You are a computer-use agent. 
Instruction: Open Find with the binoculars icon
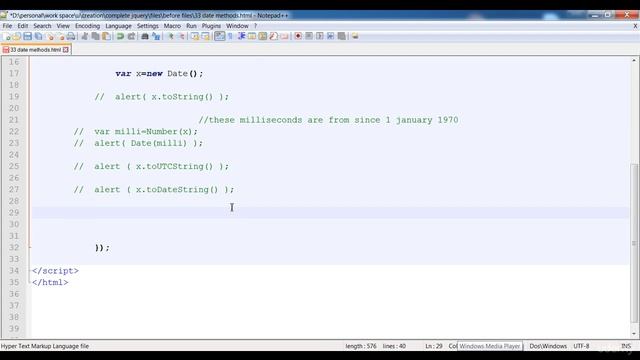tap(144, 36)
